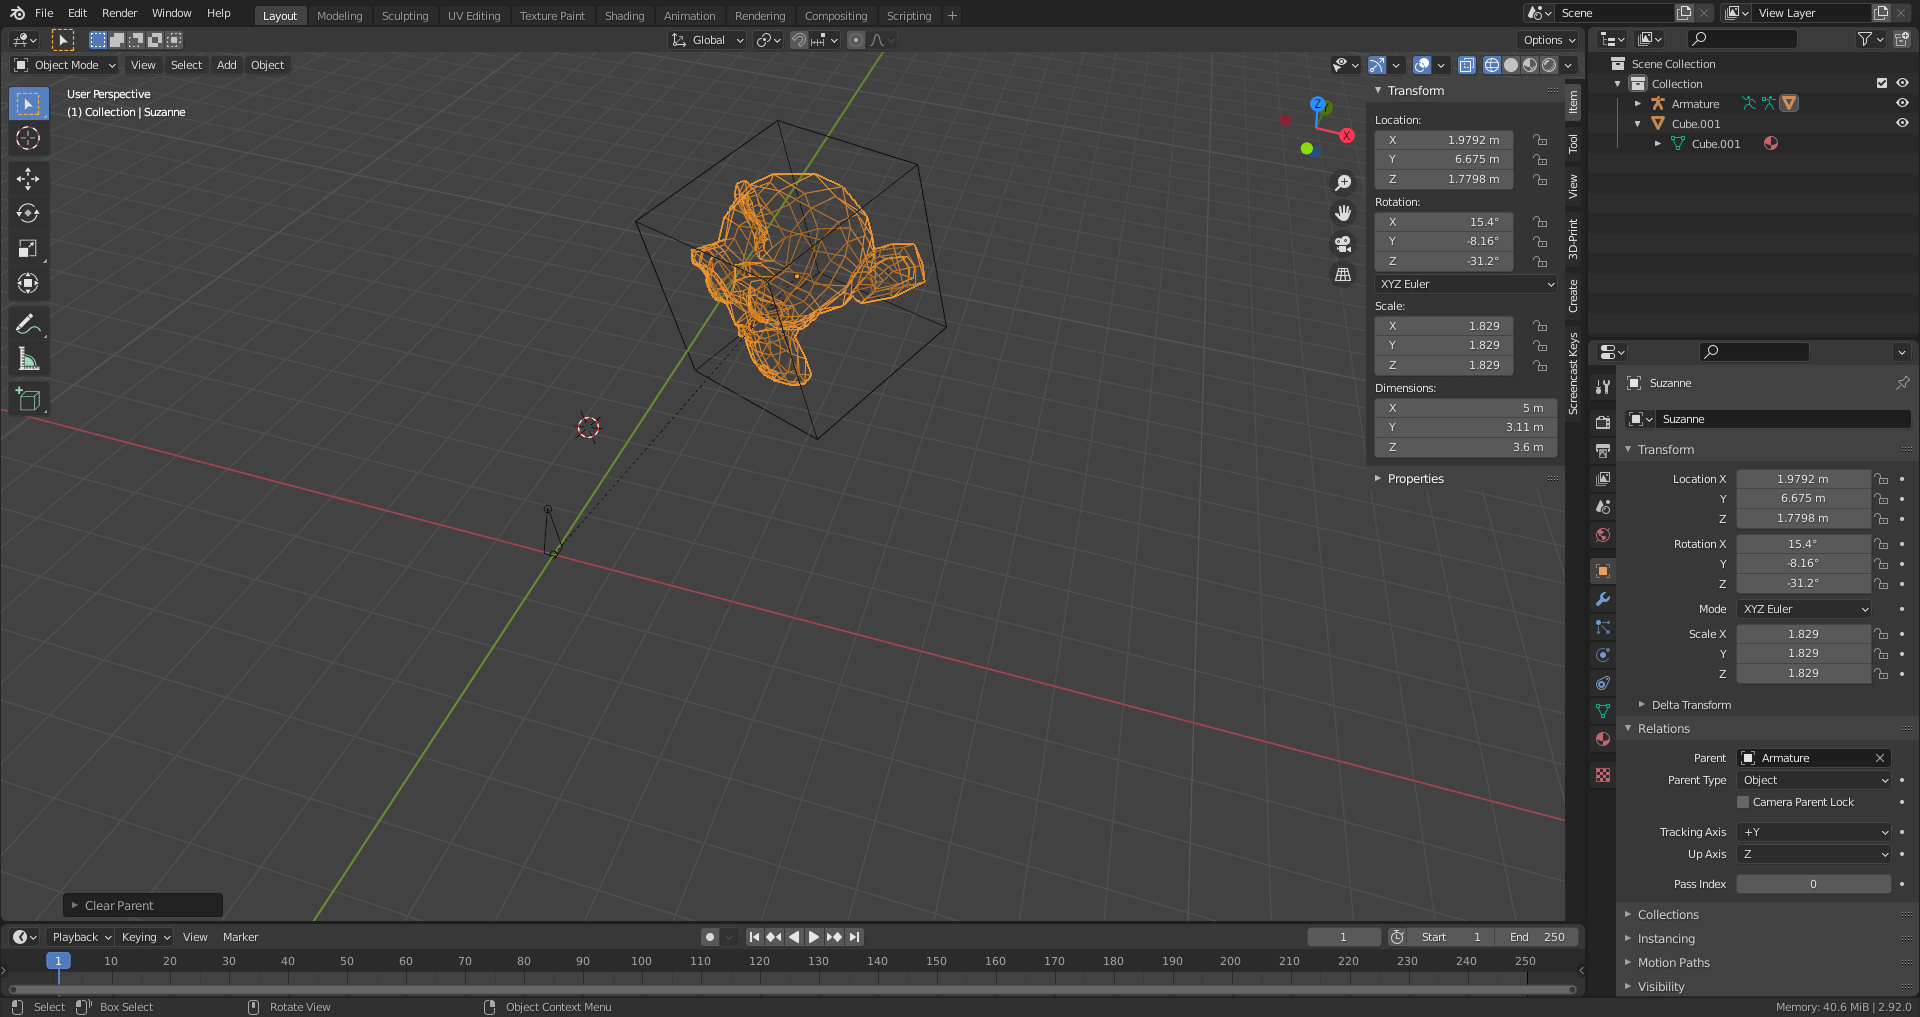Switch perspective/orthographic grid icon

[1343, 274]
